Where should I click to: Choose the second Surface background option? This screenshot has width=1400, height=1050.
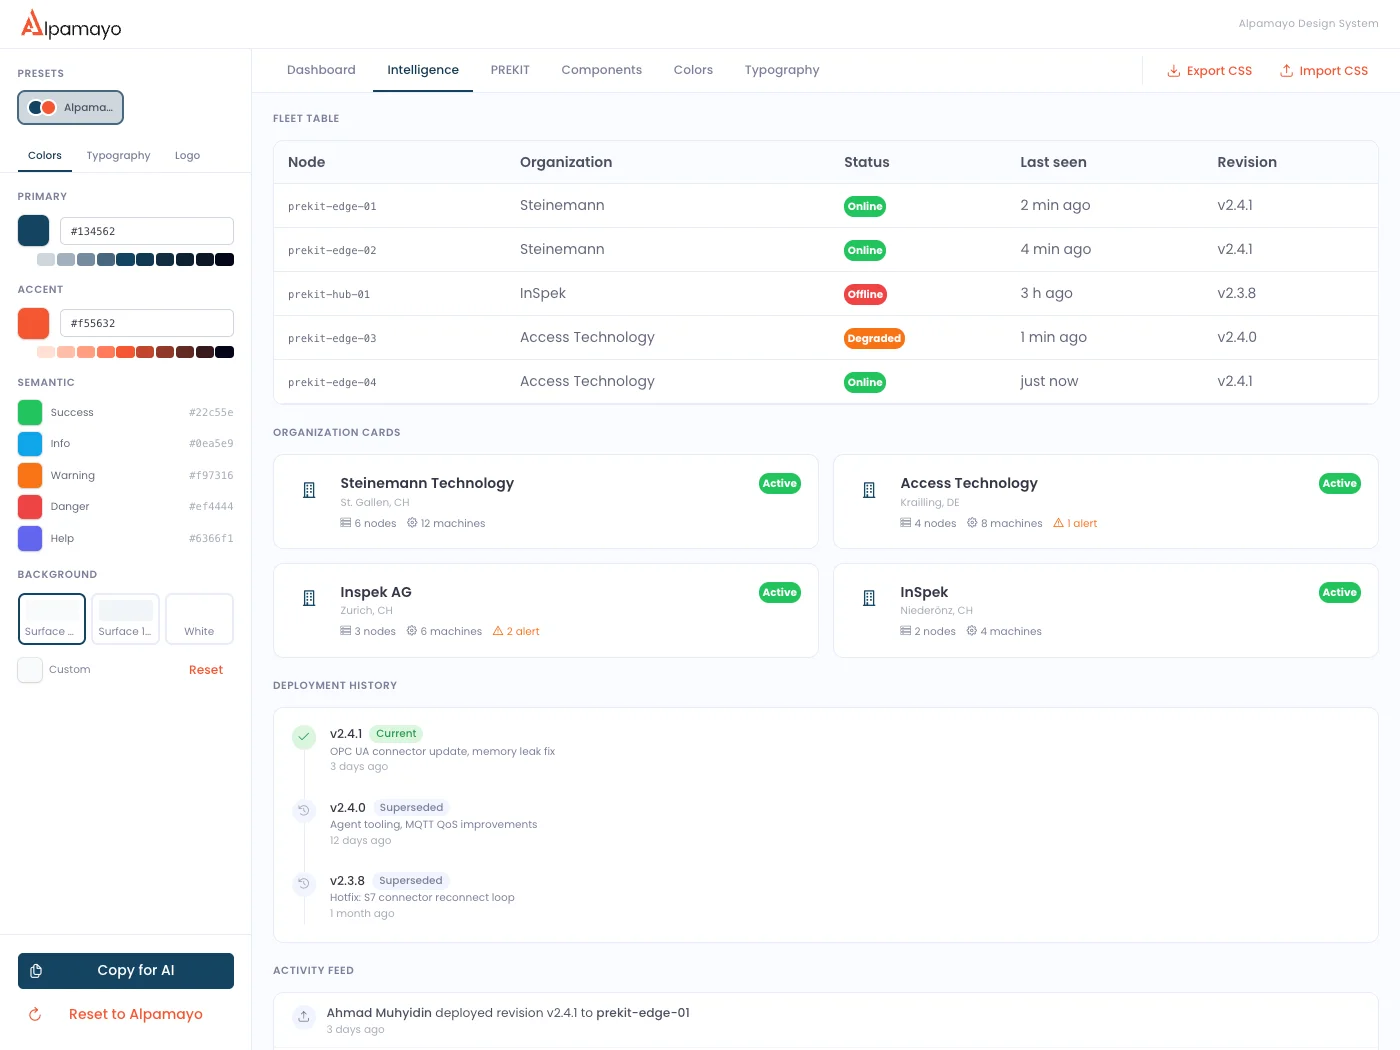pos(126,619)
